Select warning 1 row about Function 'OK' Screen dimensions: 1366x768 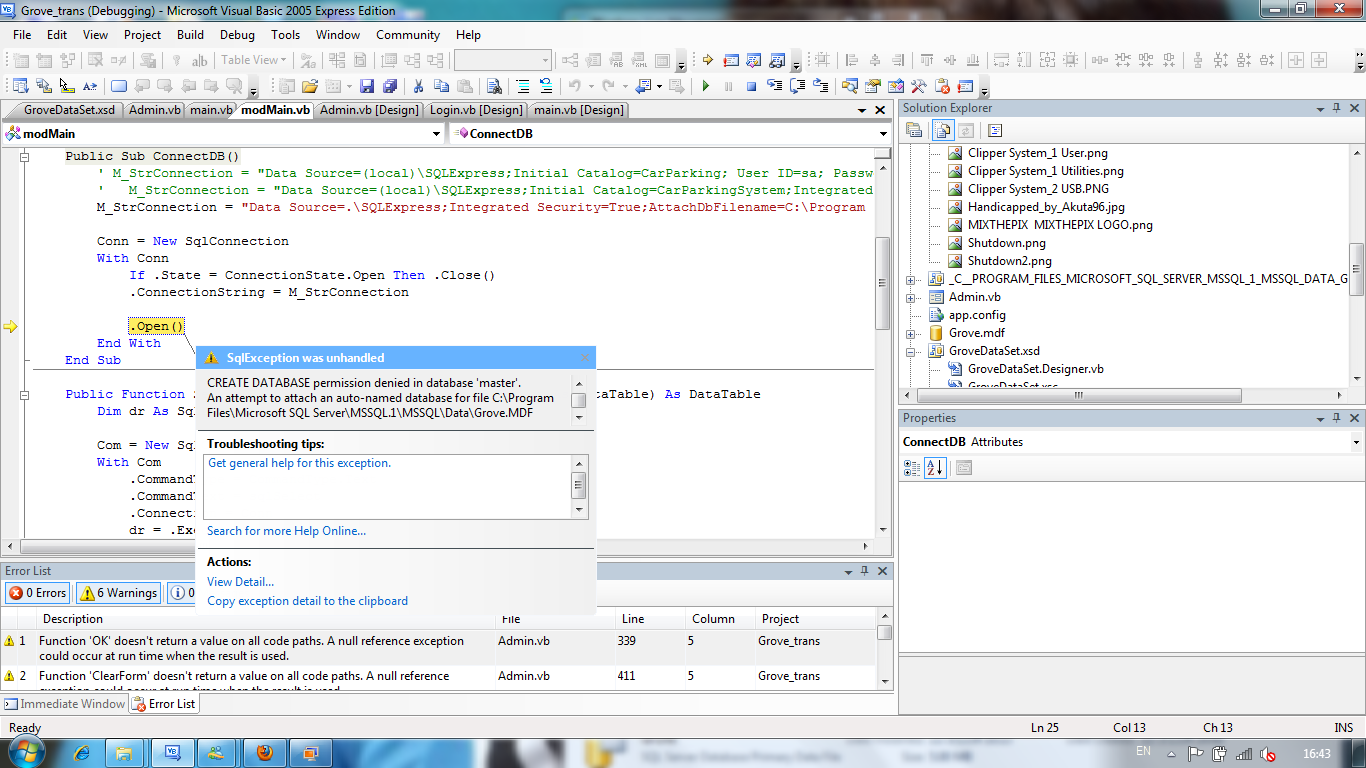point(439,648)
